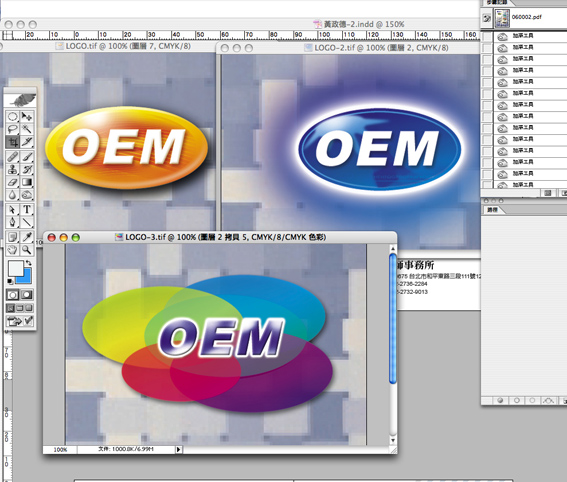This screenshot has width=567, height=482.
Task: Click make work path from selection icon
Action: click(x=548, y=400)
